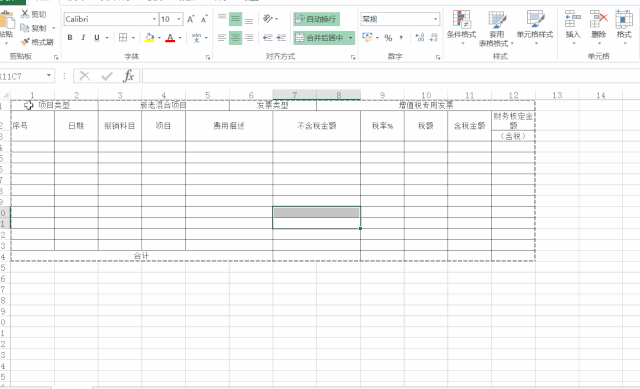
Task: Apply yellow fill color to cell
Action: pos(150,38)
